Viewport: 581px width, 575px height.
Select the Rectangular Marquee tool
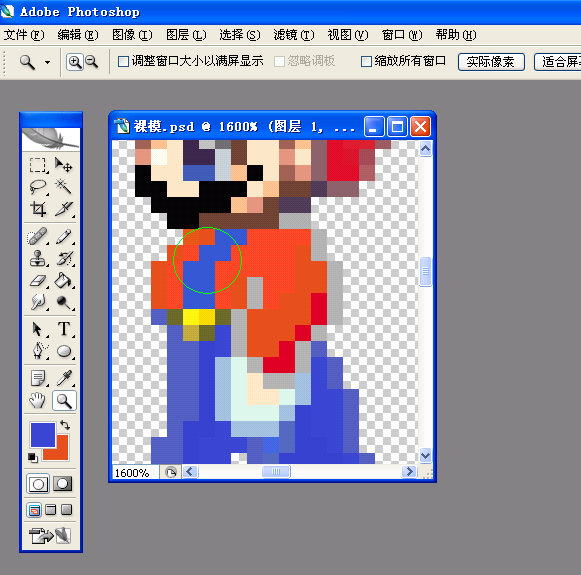pyautogui.click(x=38, y=165)
